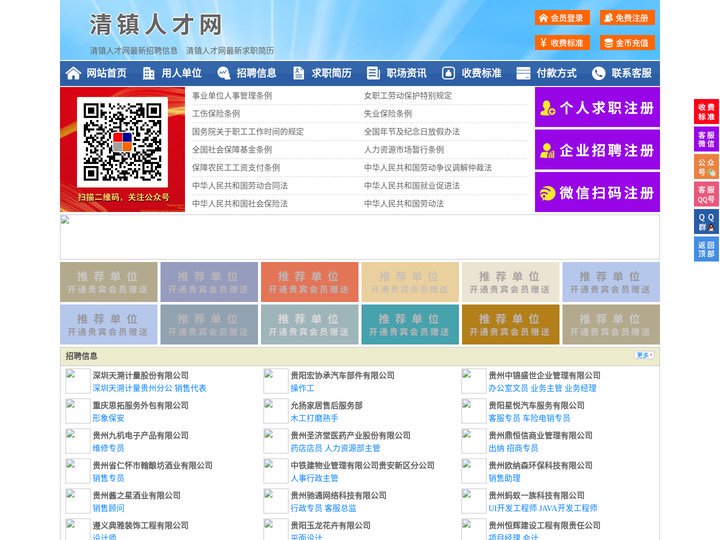Viewport: 720px width, 540px height.
Task: Click the card icon beside 付款方式
Action: [523, 73]
